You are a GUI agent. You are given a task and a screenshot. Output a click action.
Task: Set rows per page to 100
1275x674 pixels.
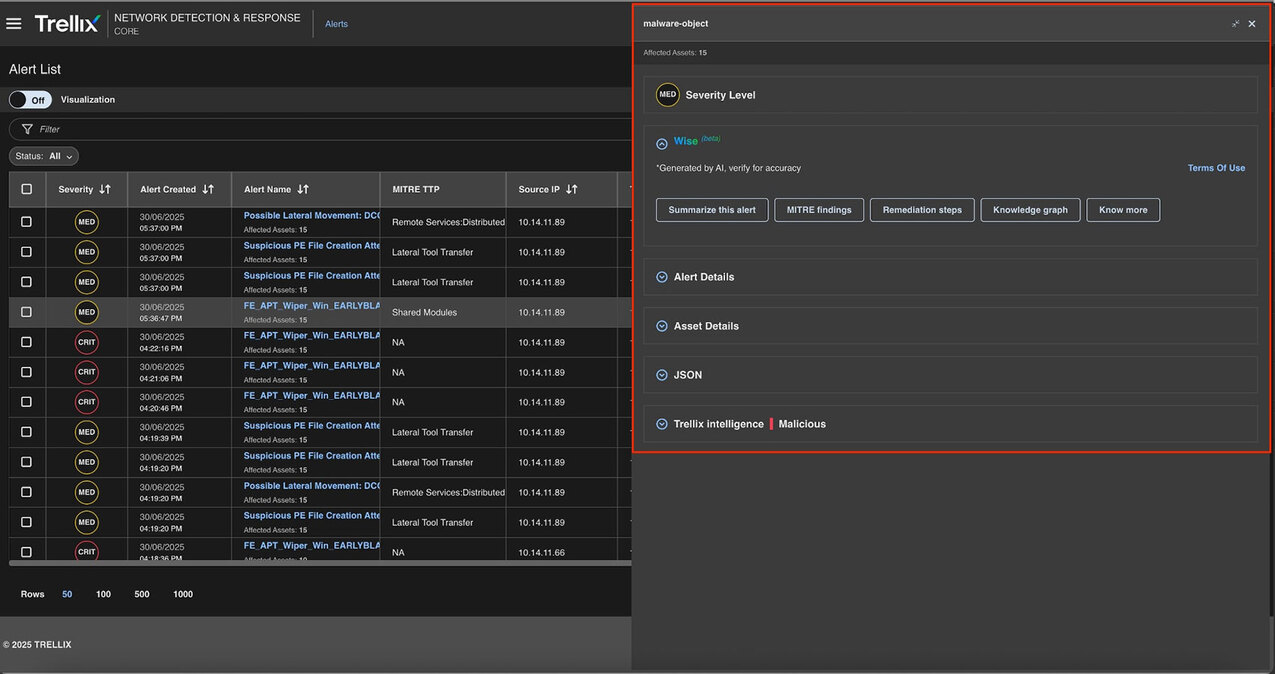click(103, 594)
